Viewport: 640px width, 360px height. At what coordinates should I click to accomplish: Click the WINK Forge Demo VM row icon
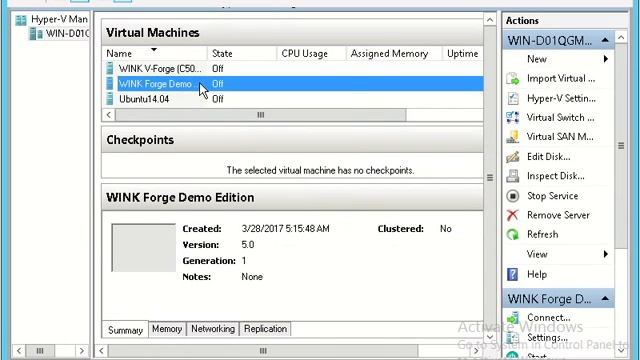click(109, 84)
